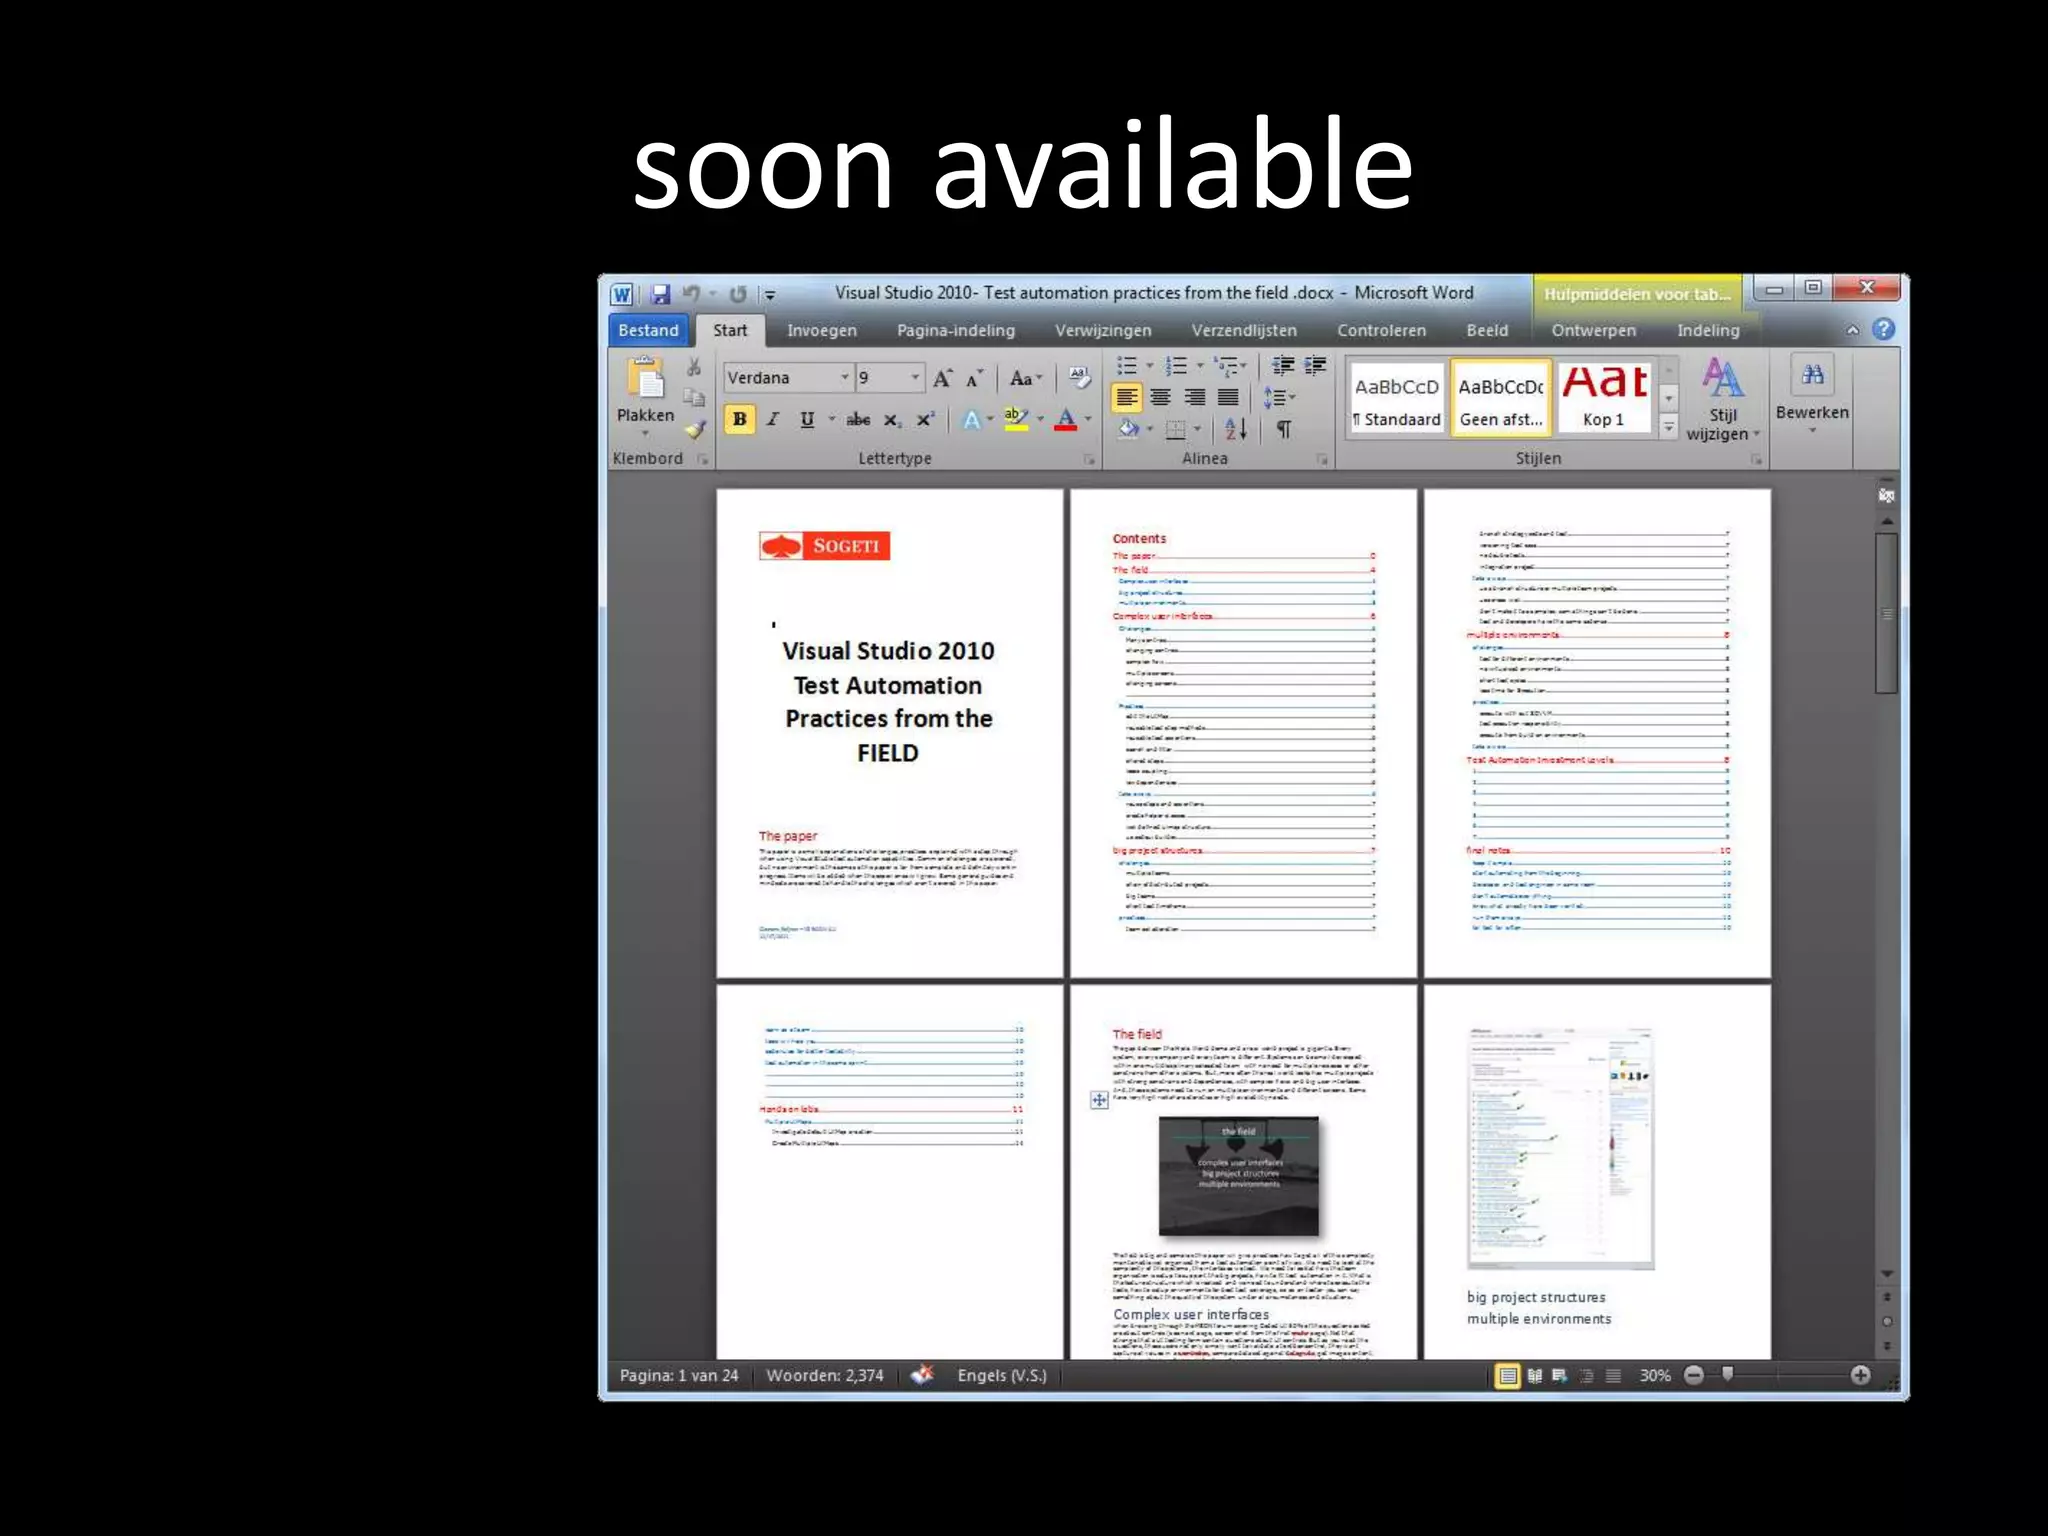The width and height of the screenshot is (2048, 1536).
Task: Click the Bewerken binoculars icon
Action: (x=1812, y=376)
